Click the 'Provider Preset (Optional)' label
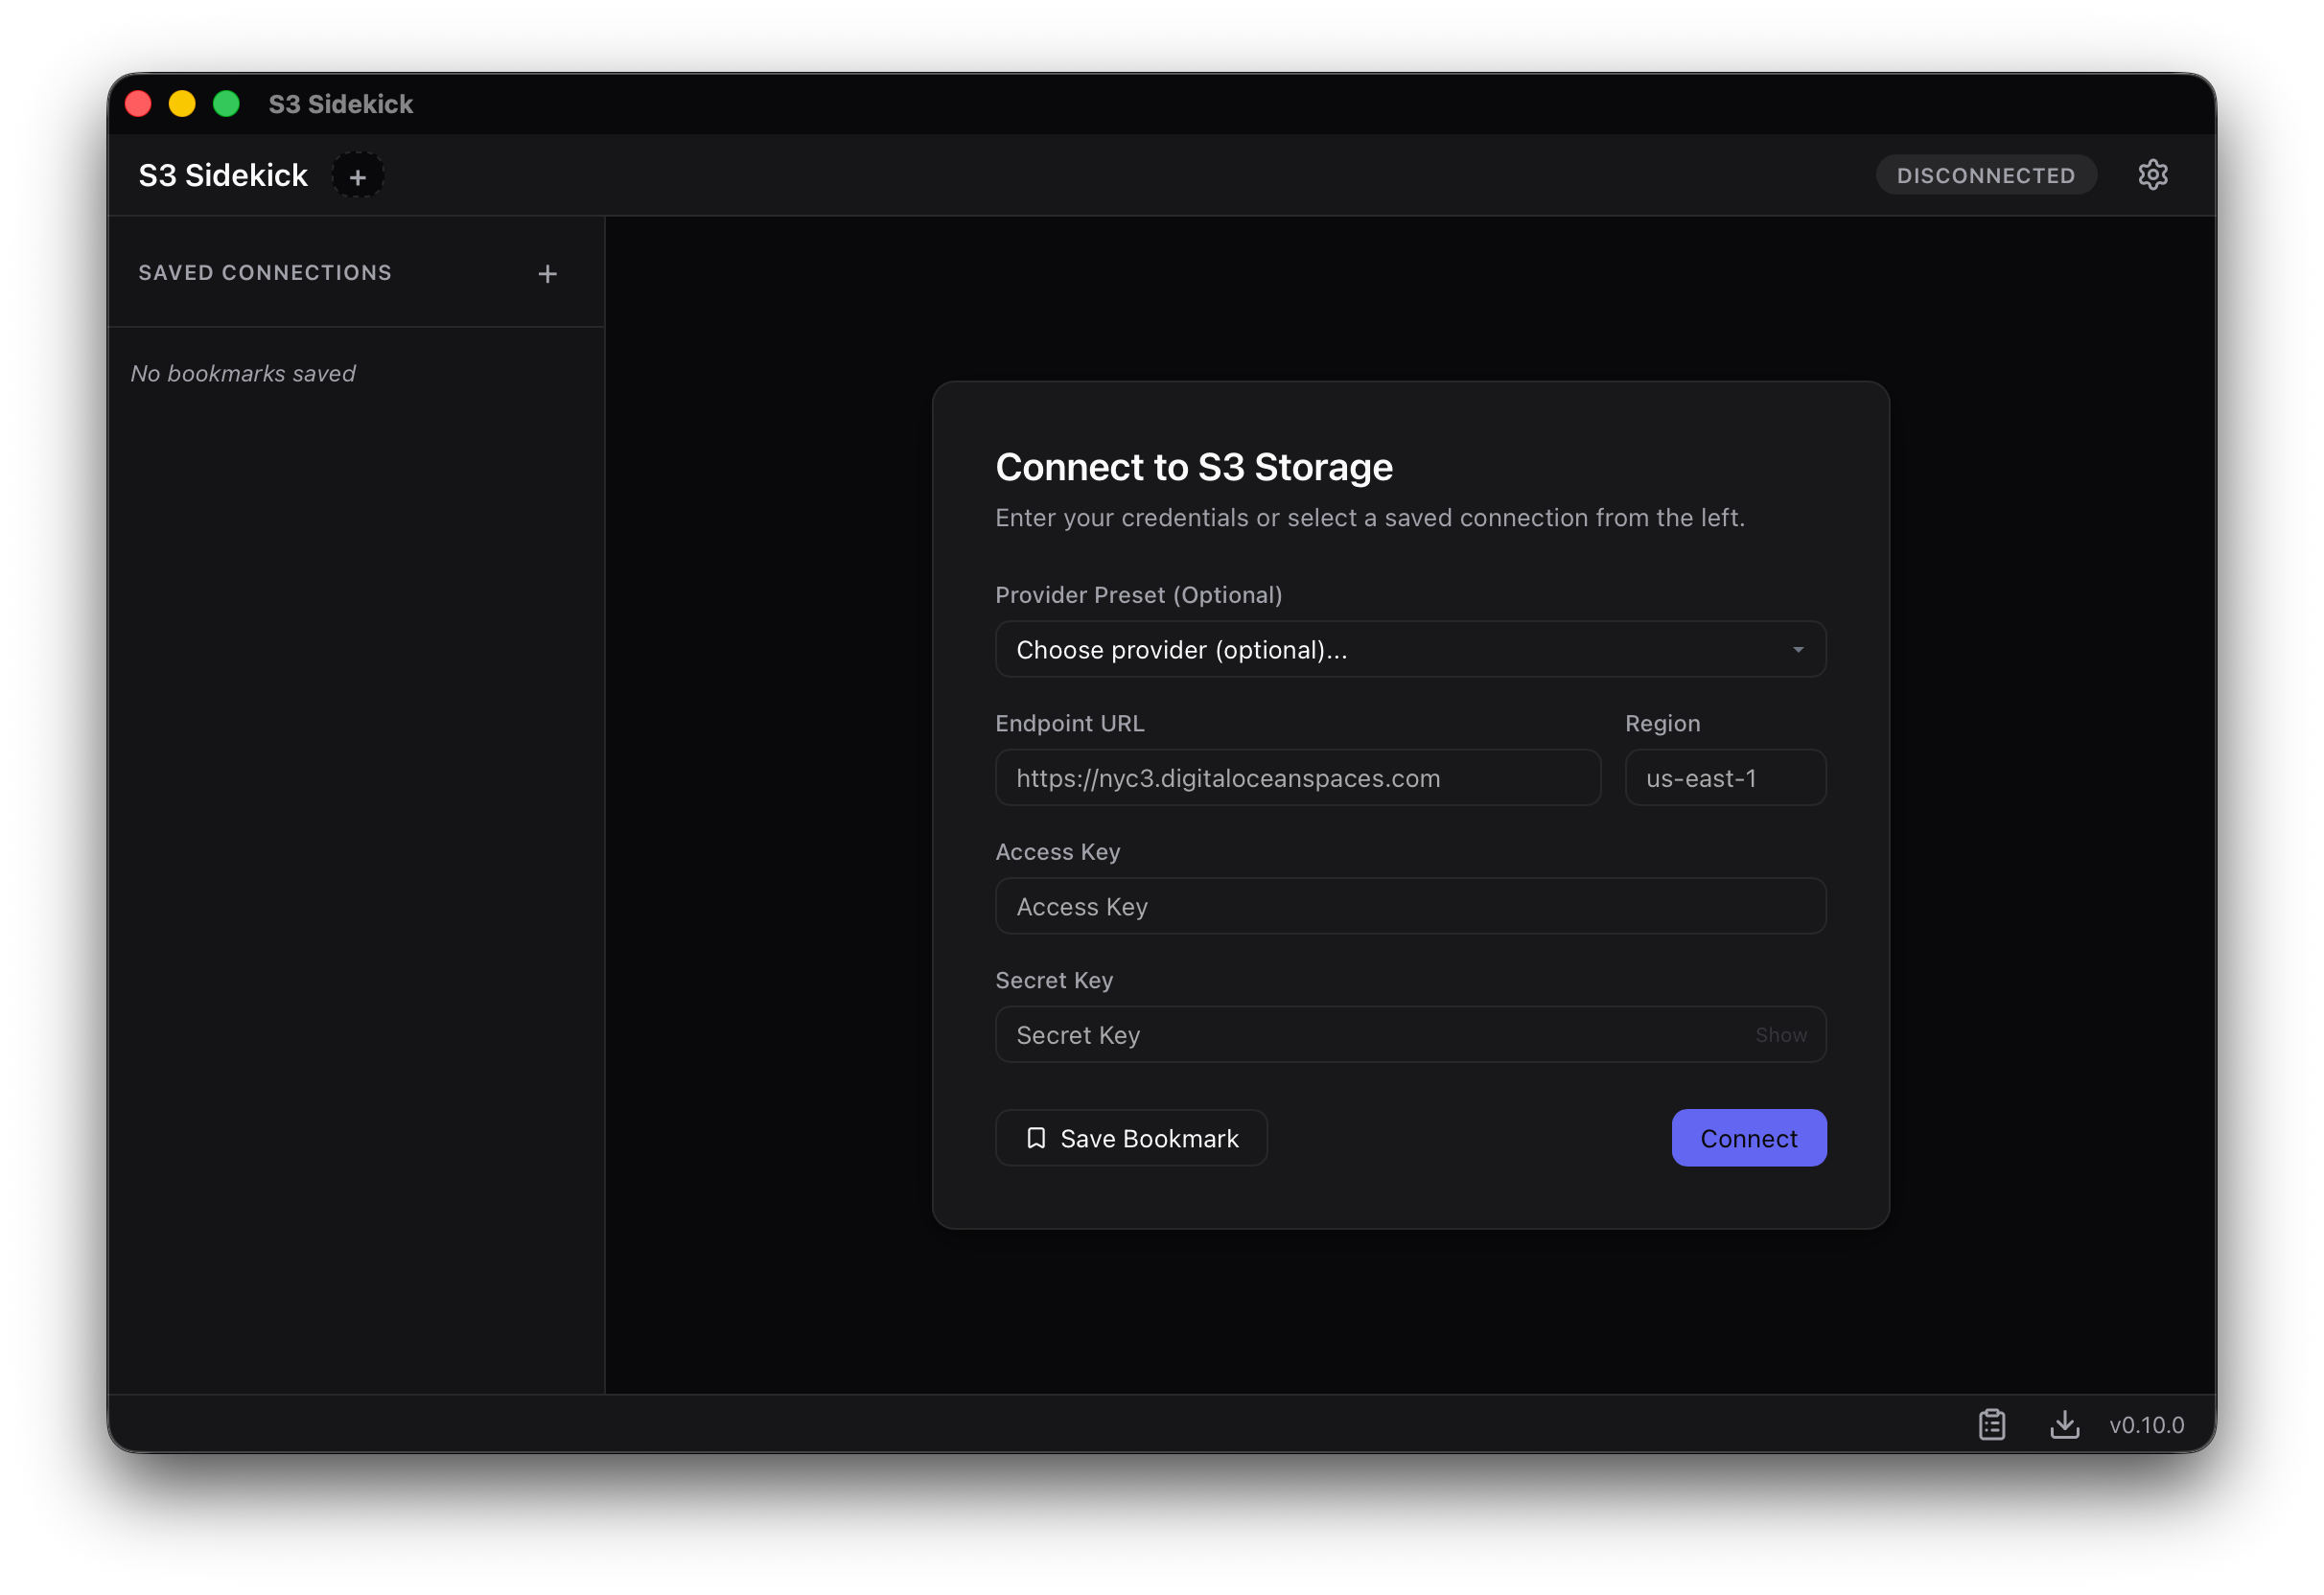Screen dimensions: 2324x1595 tap(1139, 595)
